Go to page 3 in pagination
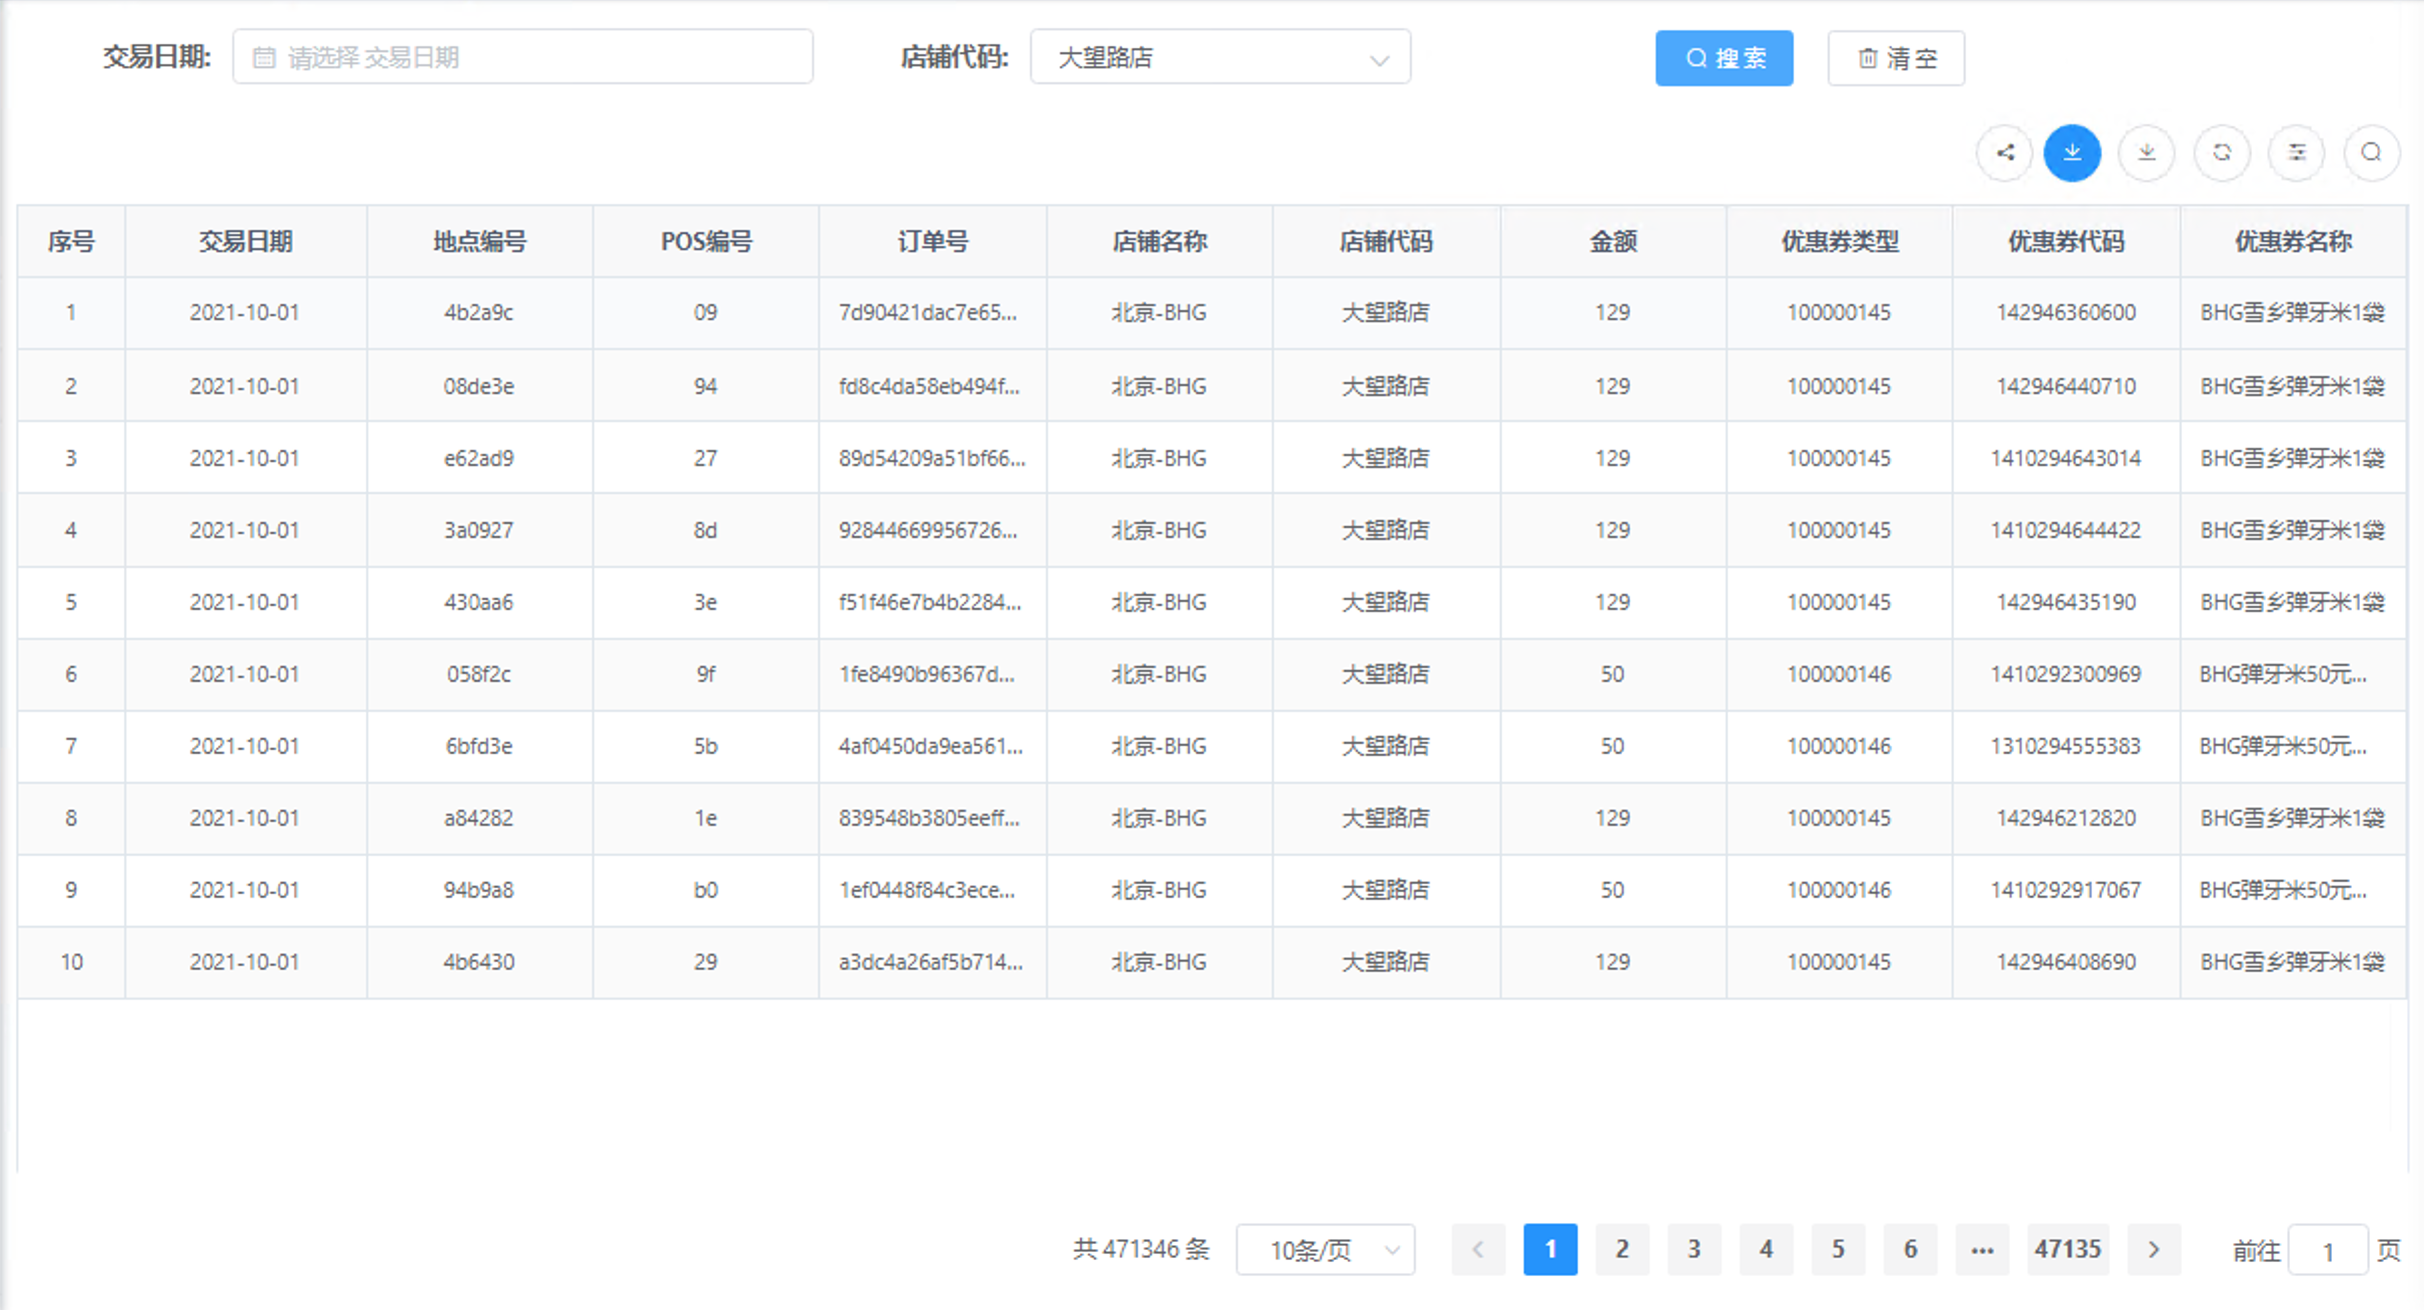The image size is (2424, 1310). coord(1694,1249)
